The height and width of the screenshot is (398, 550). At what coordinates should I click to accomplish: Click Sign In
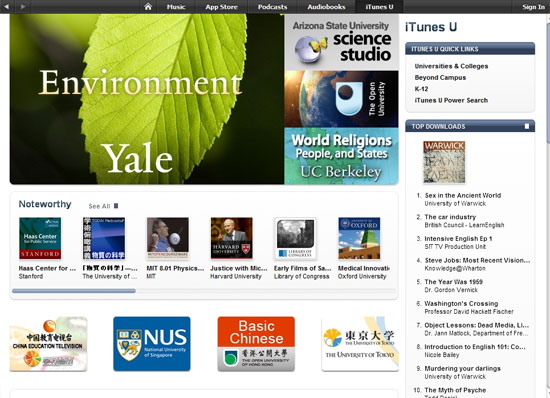click(x=533, y=7)
